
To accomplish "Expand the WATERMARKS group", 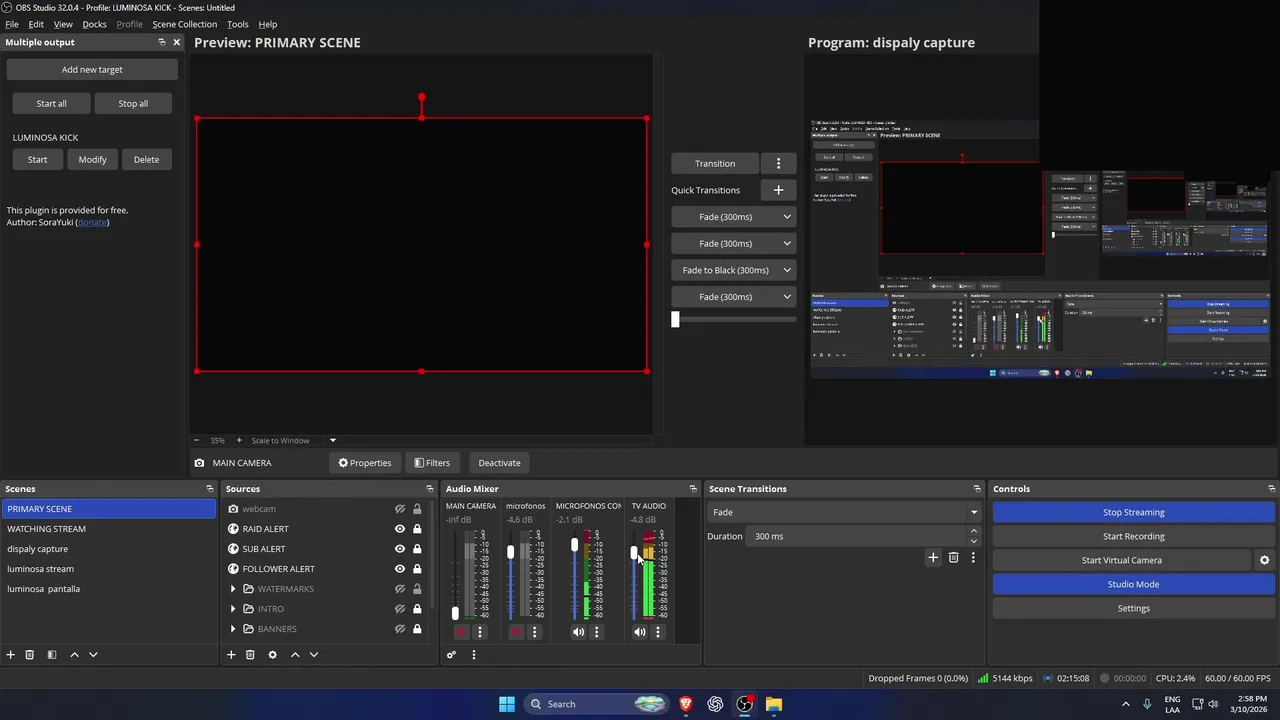I will [233, 589].
